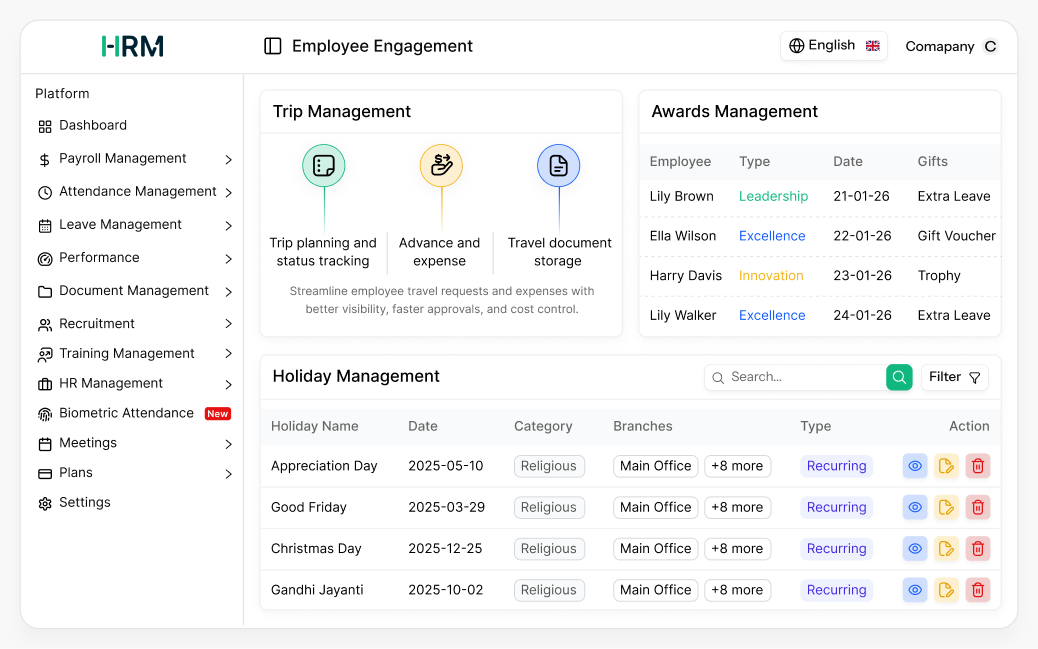Image resolution: width=1038 pixels, height=649 pixels.
Task: View Good Friday with the blue eye toggle
Action: (914, 507)
